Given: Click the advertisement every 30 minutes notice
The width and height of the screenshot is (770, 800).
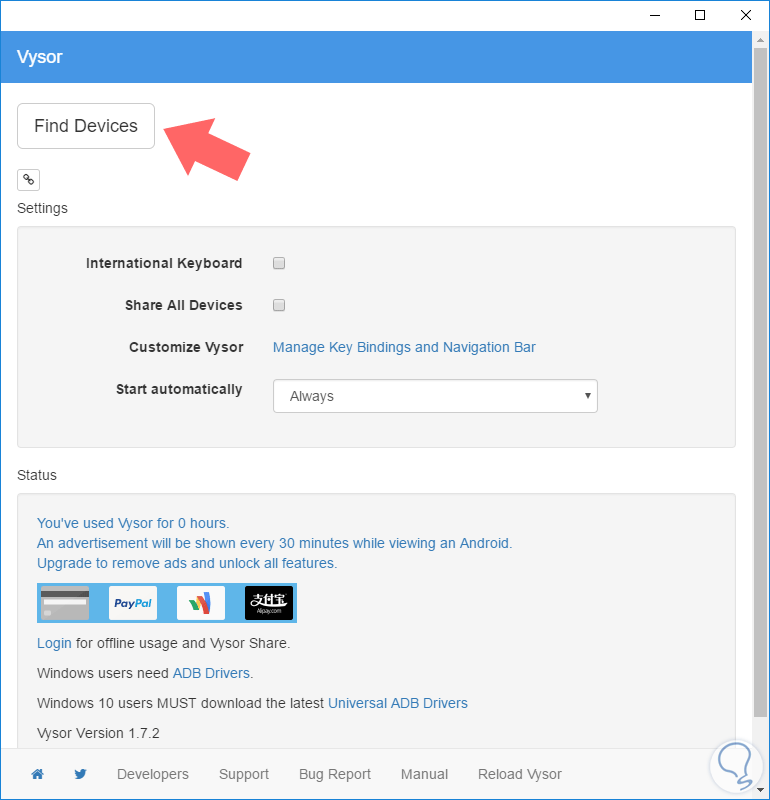Looking at the screenshot, I should pyautogui.click(x=275, y=543).
